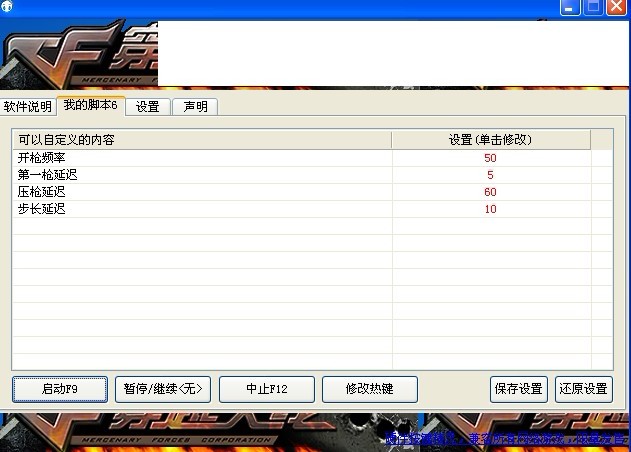Image resolution: width=631 pixels, height=452 pixels.
Task: Edit the 步长延迟 value 10
Action: [x=490, y=209]
